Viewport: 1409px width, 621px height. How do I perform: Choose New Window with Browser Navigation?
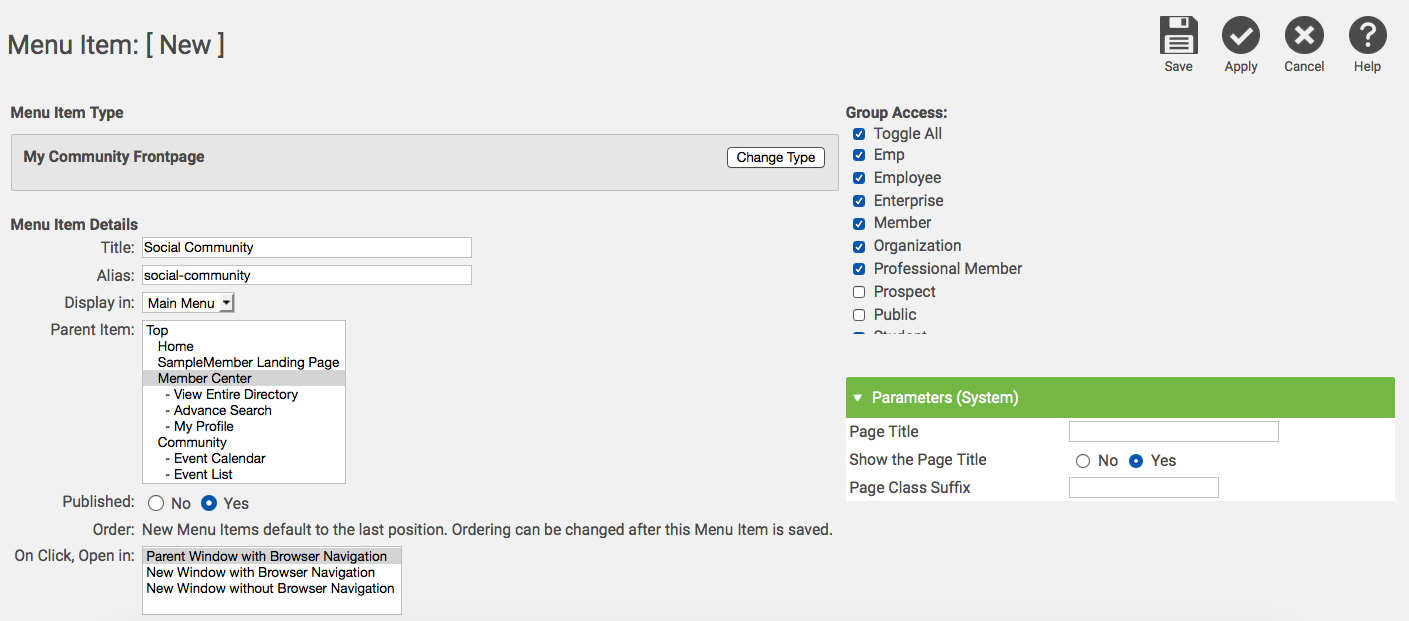click(260, 573)
